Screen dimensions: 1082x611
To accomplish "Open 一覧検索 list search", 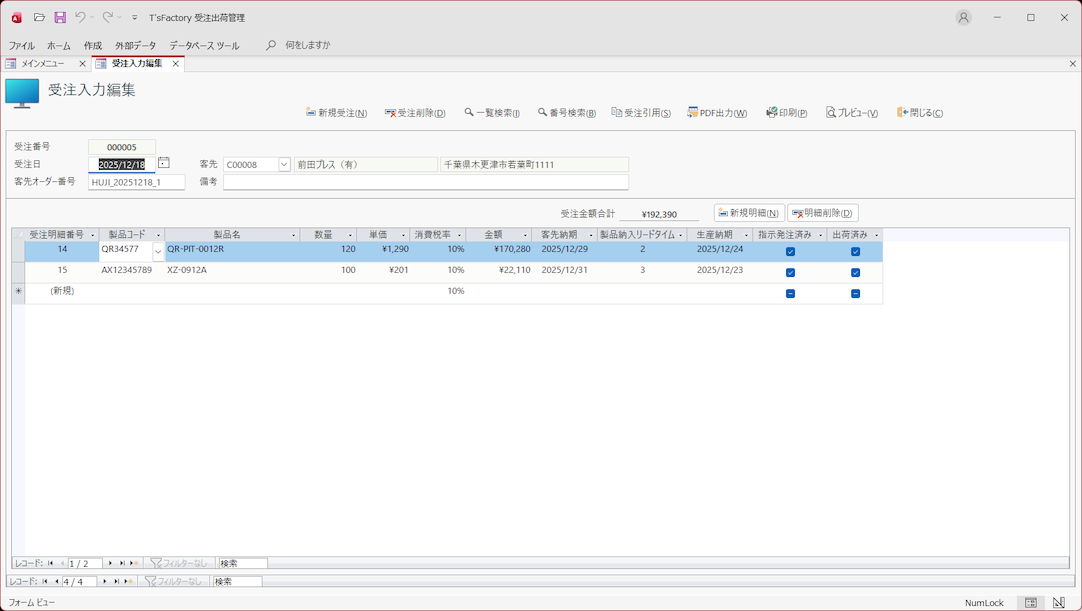I will pyautogui.click(x=492, y=113).
